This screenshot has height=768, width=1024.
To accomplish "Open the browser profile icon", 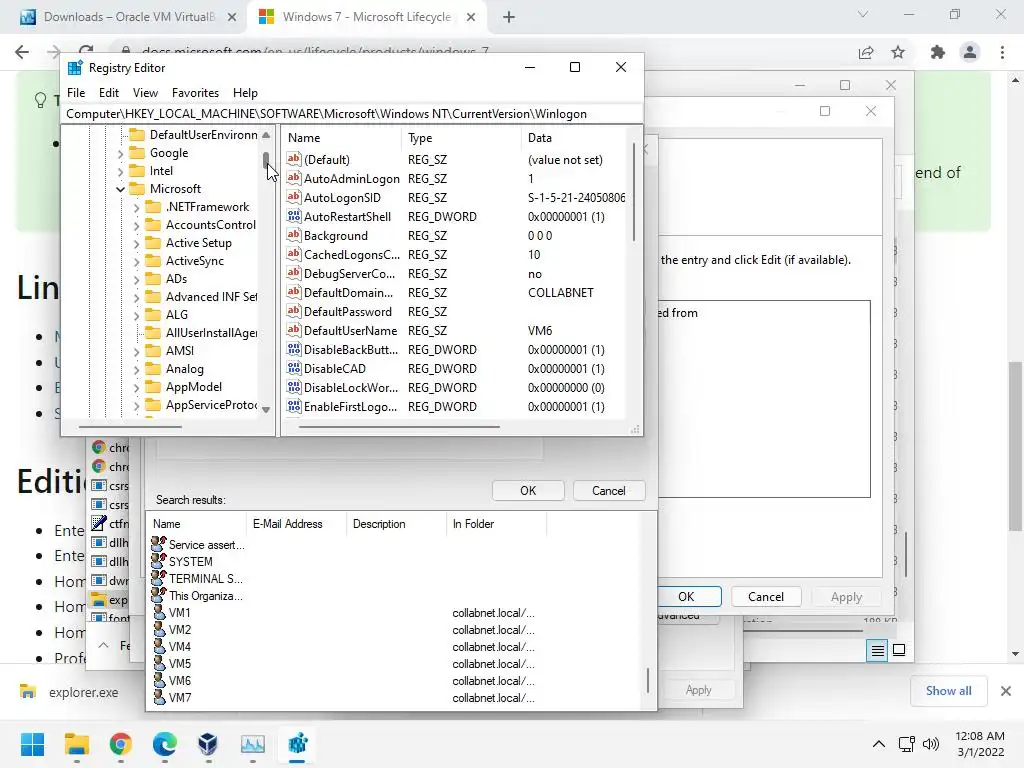I will point(970,52).
